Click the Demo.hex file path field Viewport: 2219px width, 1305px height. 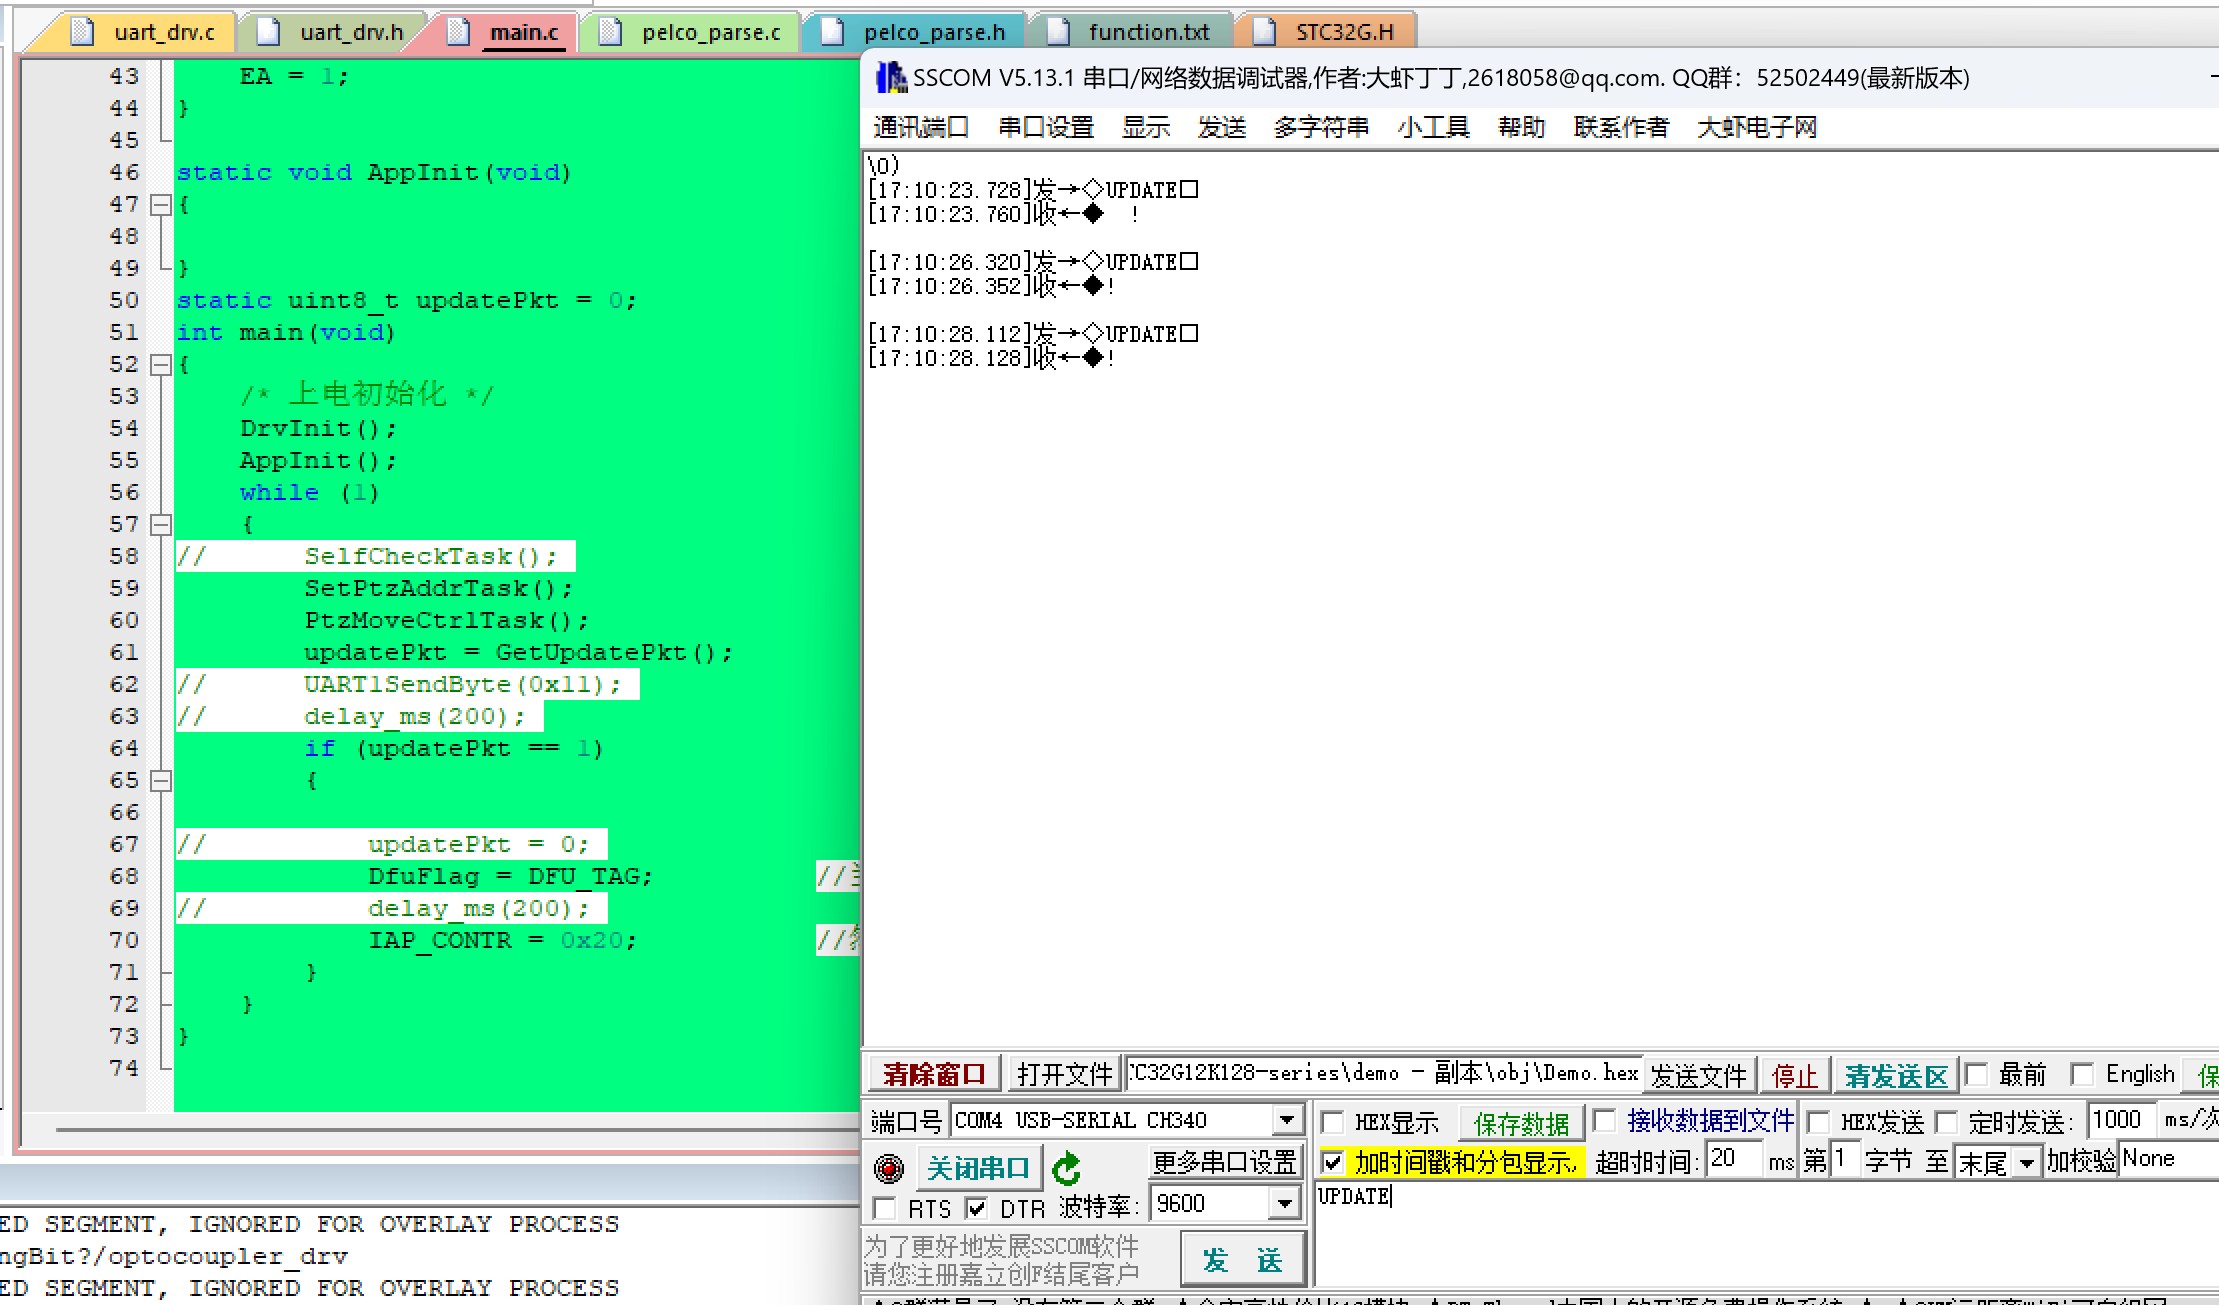(1383, 1073)
